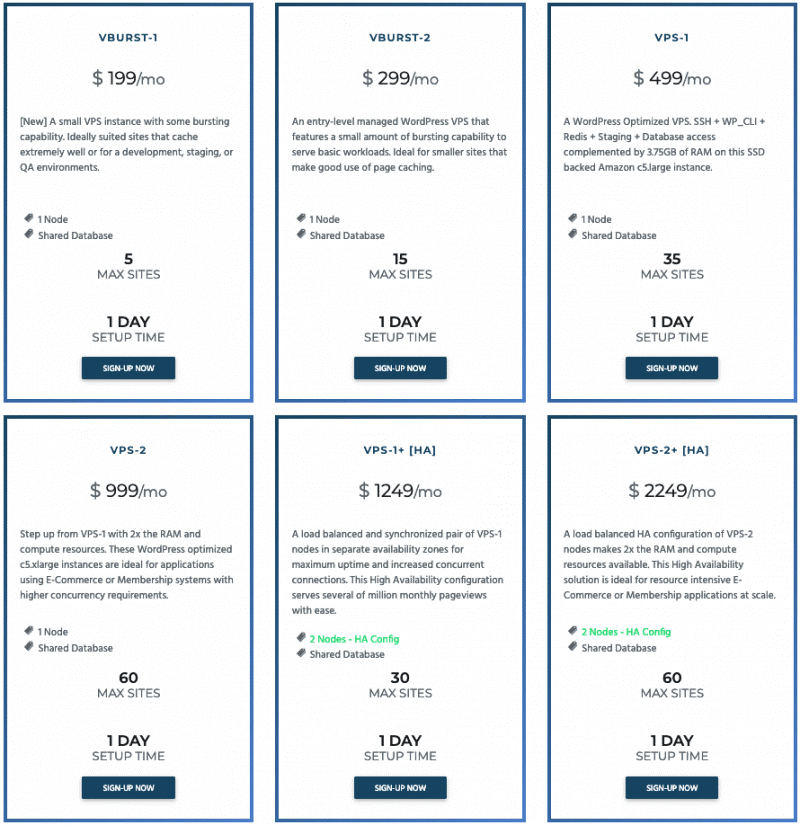The height and width of the screenshot is (825, 800).
Task: Click the tag icon beside VPS-2+ [HA] '2 Nodes - HA Config'
Action: point(573,630)
